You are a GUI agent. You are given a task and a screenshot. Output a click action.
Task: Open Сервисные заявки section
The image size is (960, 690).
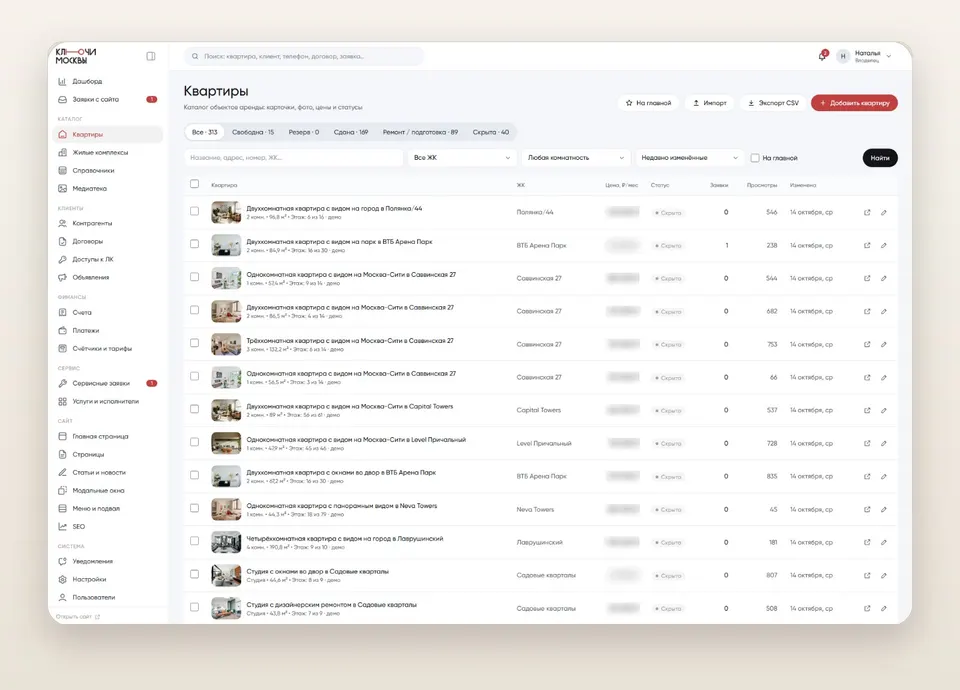[x=101, y=383]
